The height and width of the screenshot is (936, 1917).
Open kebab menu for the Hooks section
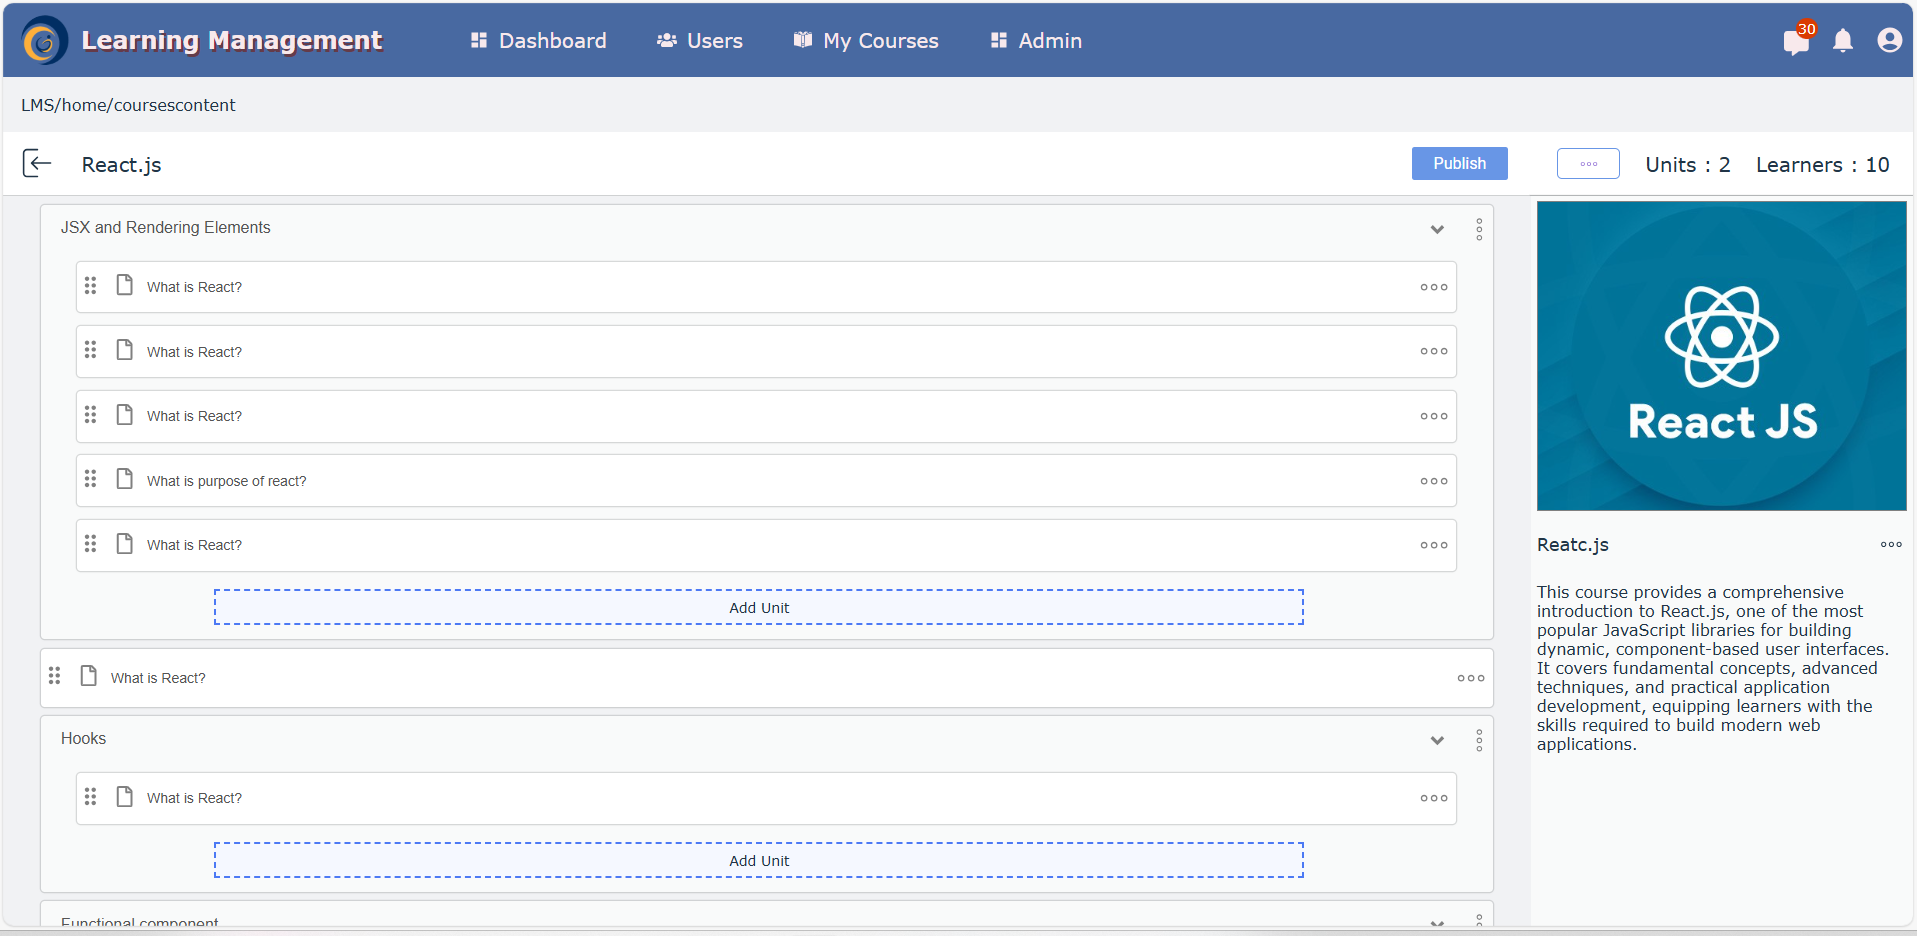1479,740
